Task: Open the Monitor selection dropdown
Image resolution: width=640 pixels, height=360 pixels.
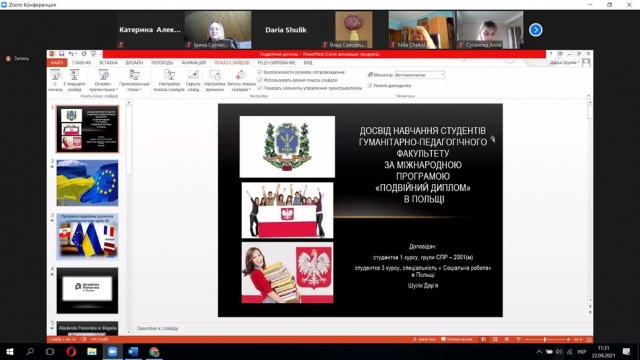Action: (x=419, y=75)
